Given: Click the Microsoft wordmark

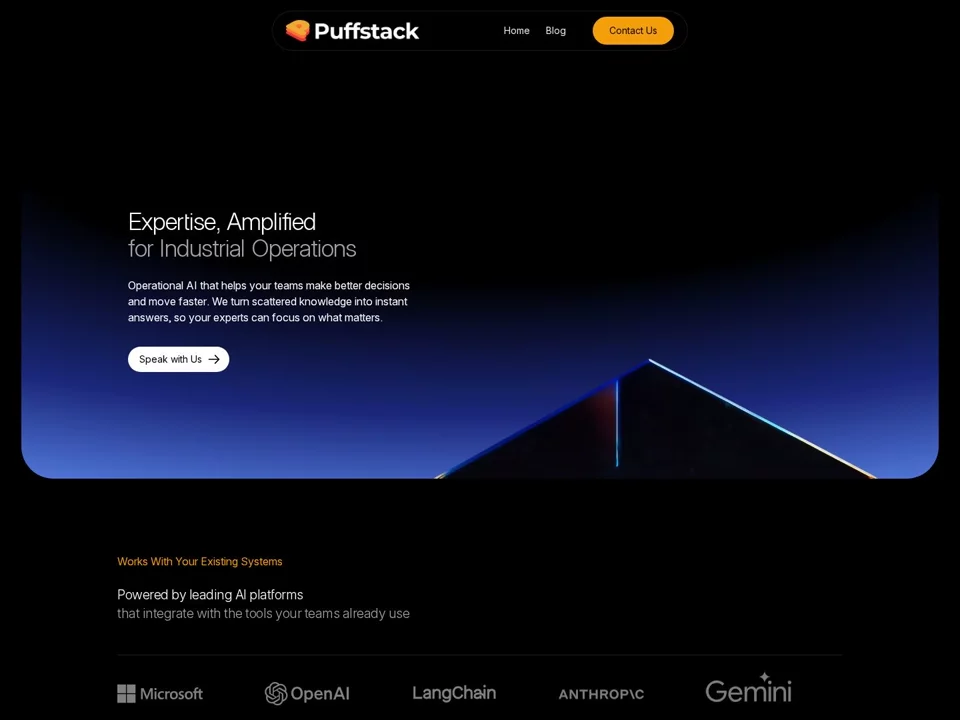Looking at the screenshot, I should [171, 694].
